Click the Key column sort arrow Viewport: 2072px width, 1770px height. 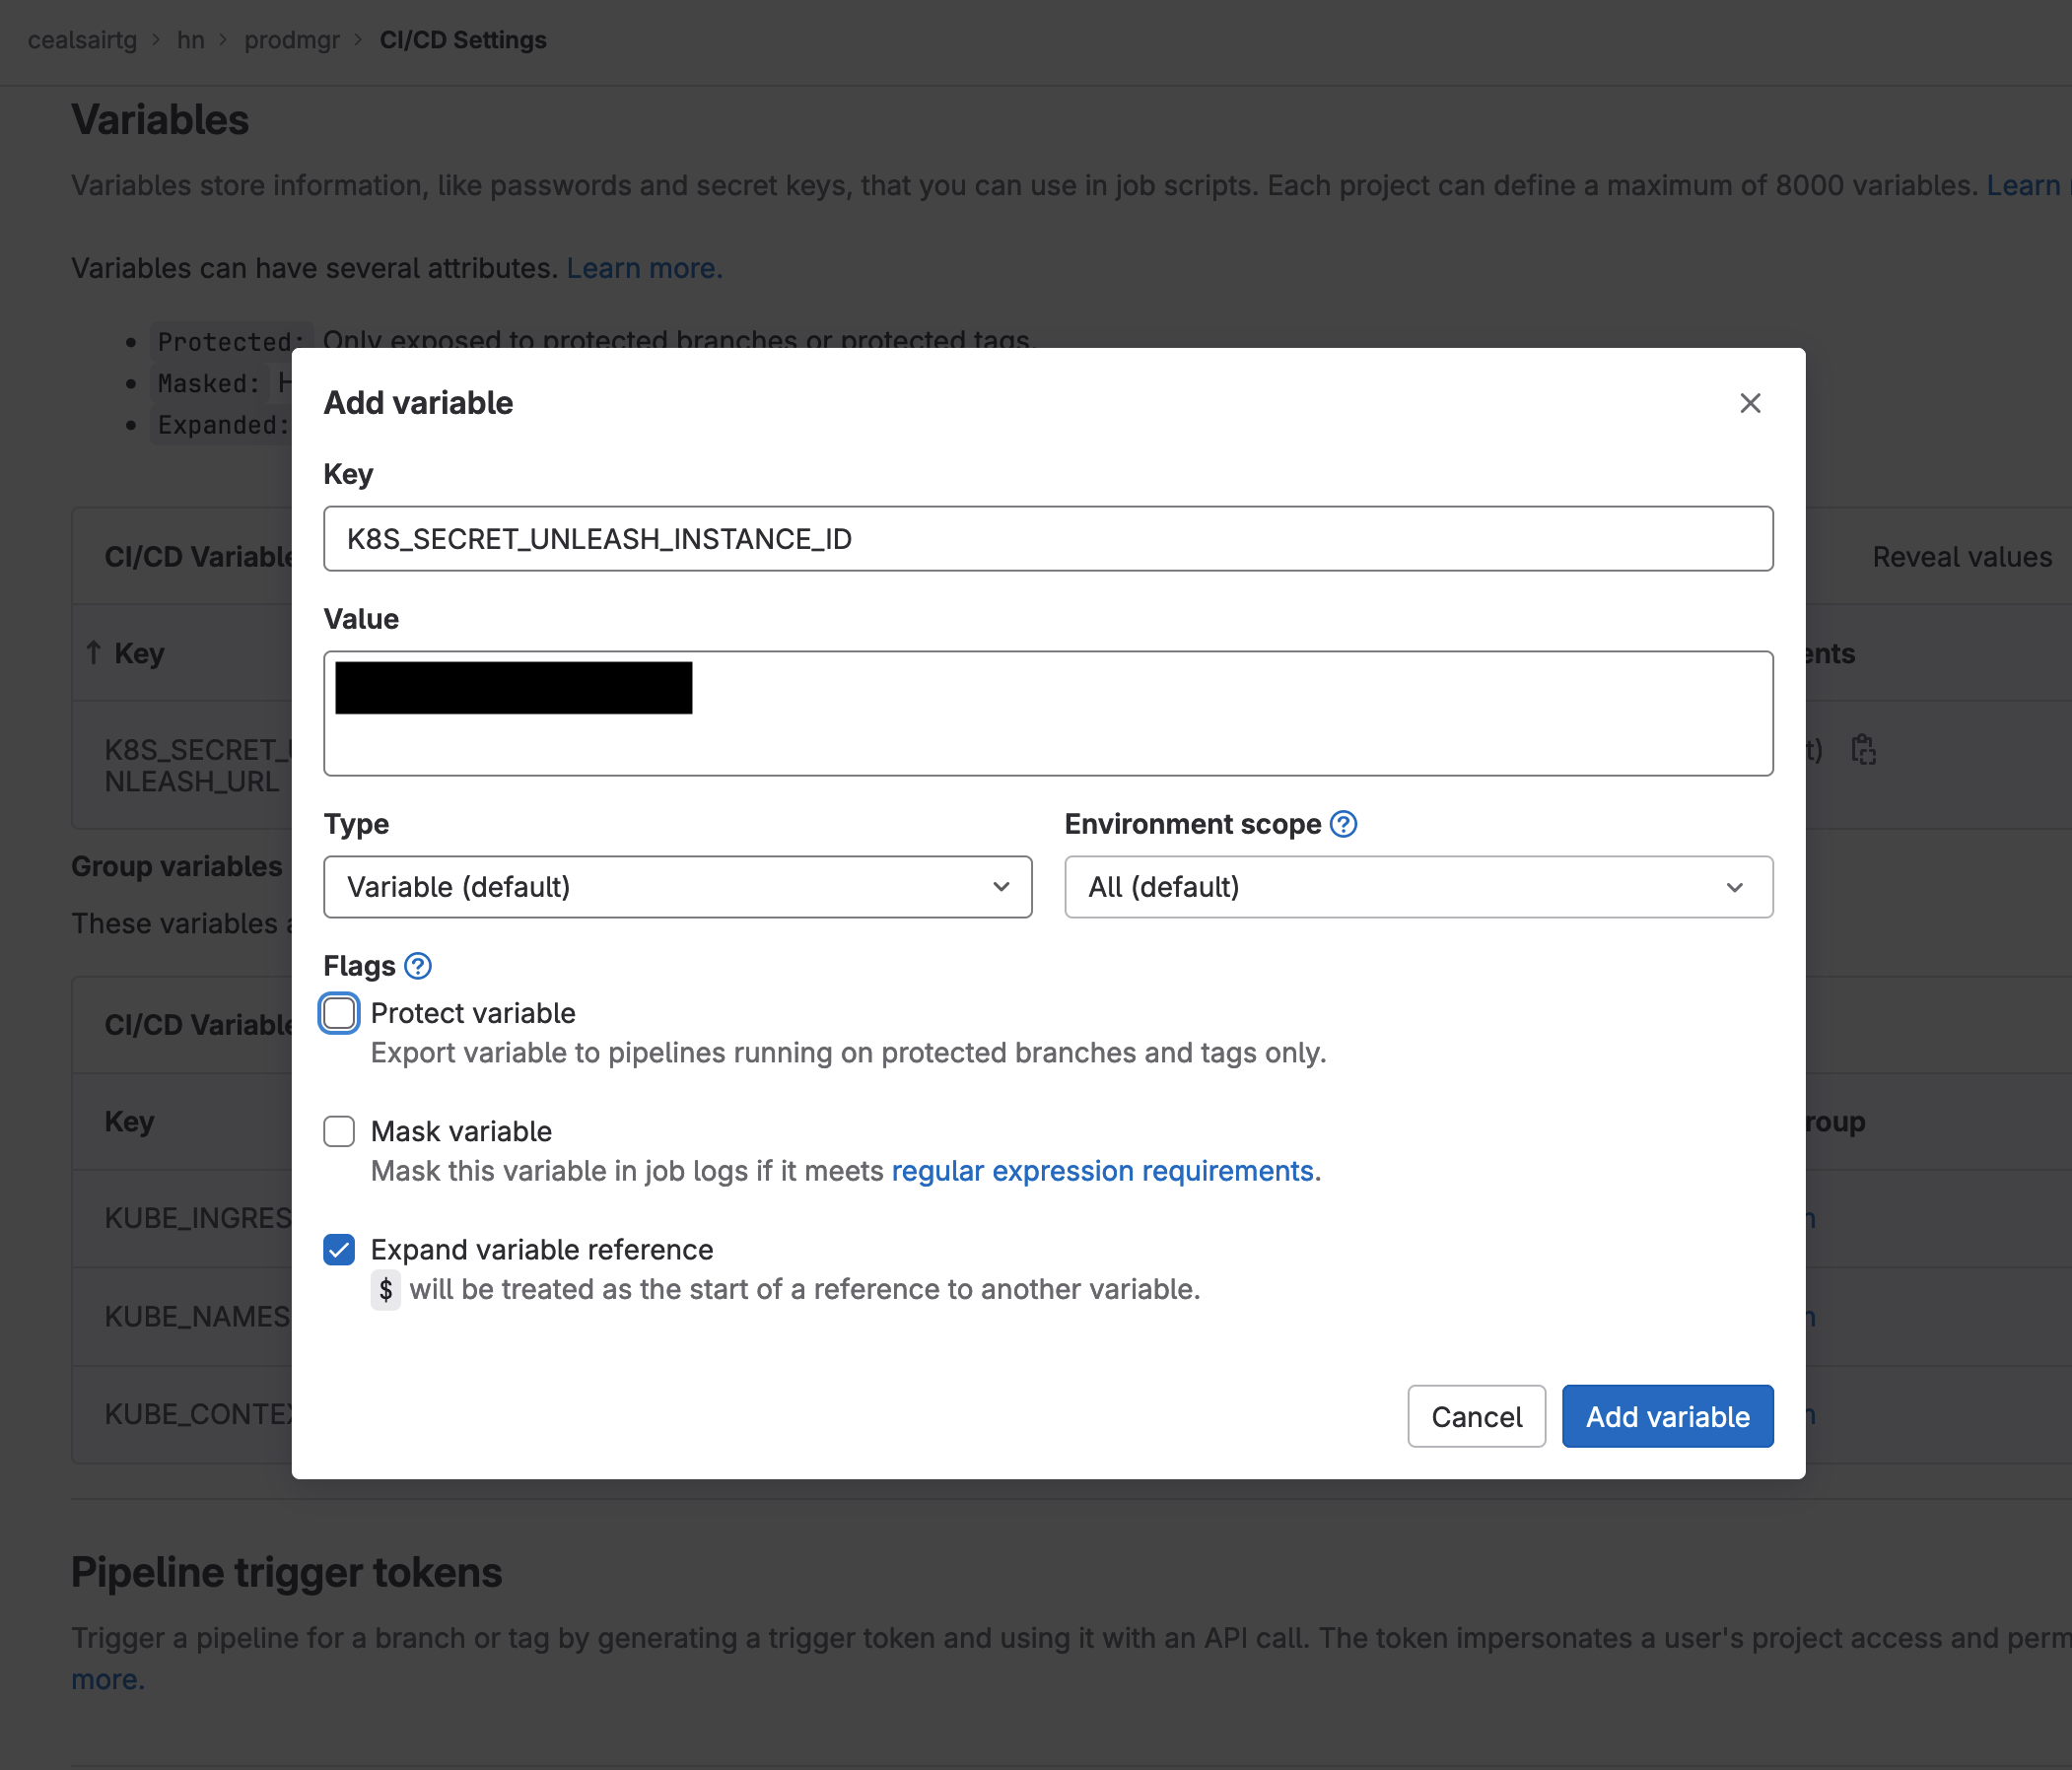(93, 653)
